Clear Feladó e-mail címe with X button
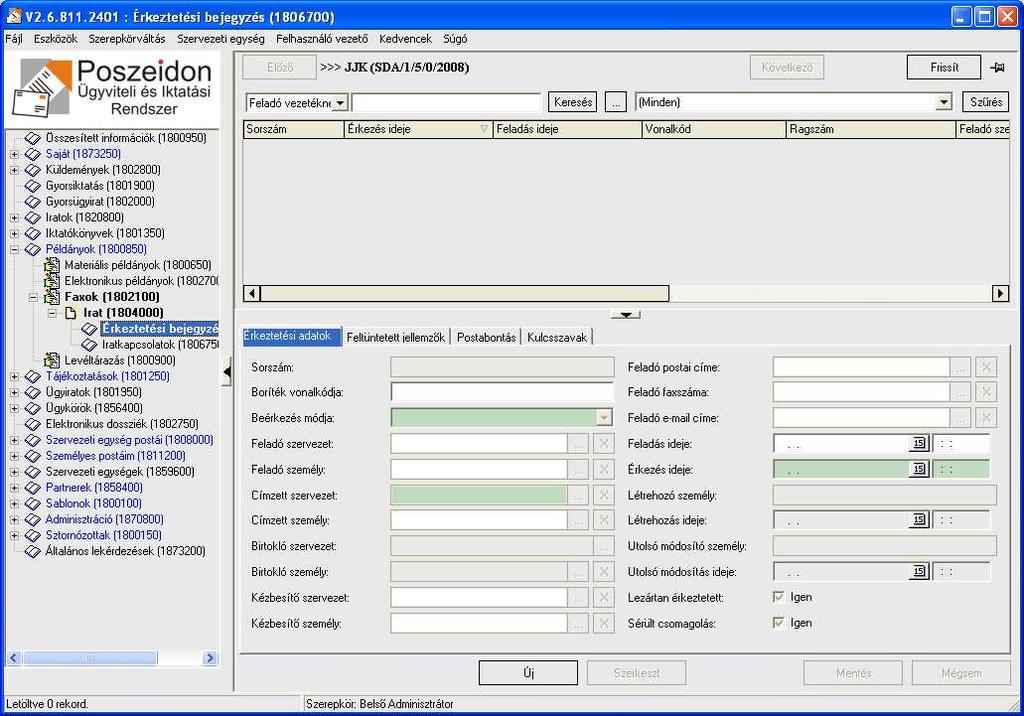This screenshot has height=716, width=1024. (x=986, y=417)
